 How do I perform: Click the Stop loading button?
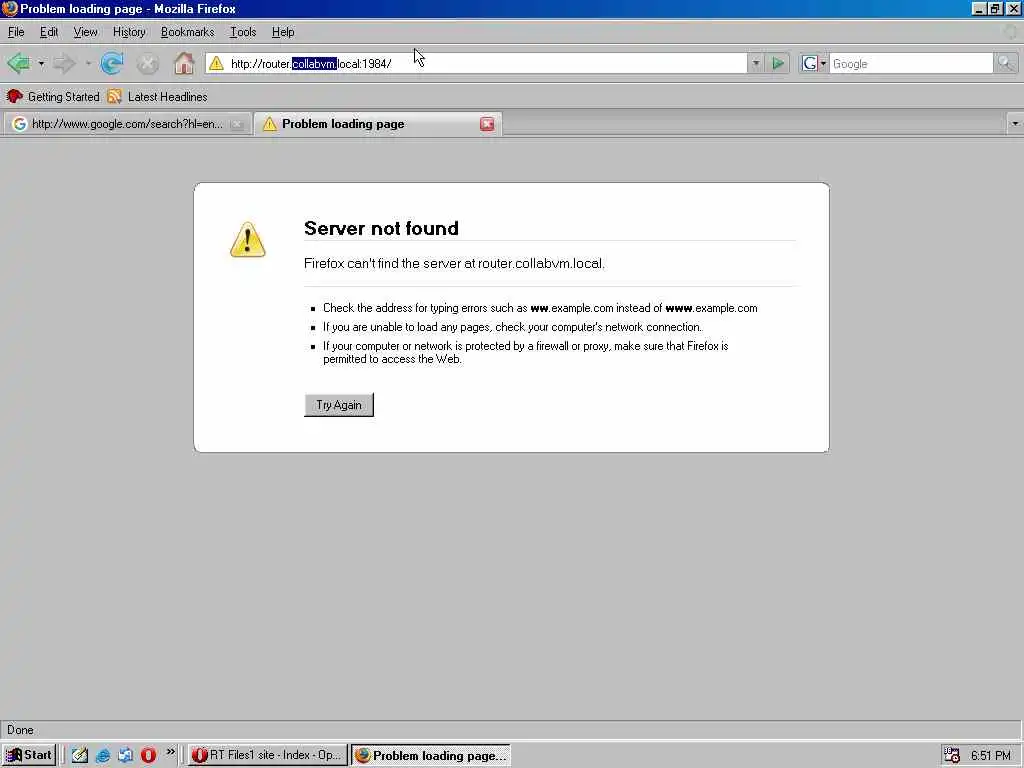pyautogui.click(x=148, y=63)
